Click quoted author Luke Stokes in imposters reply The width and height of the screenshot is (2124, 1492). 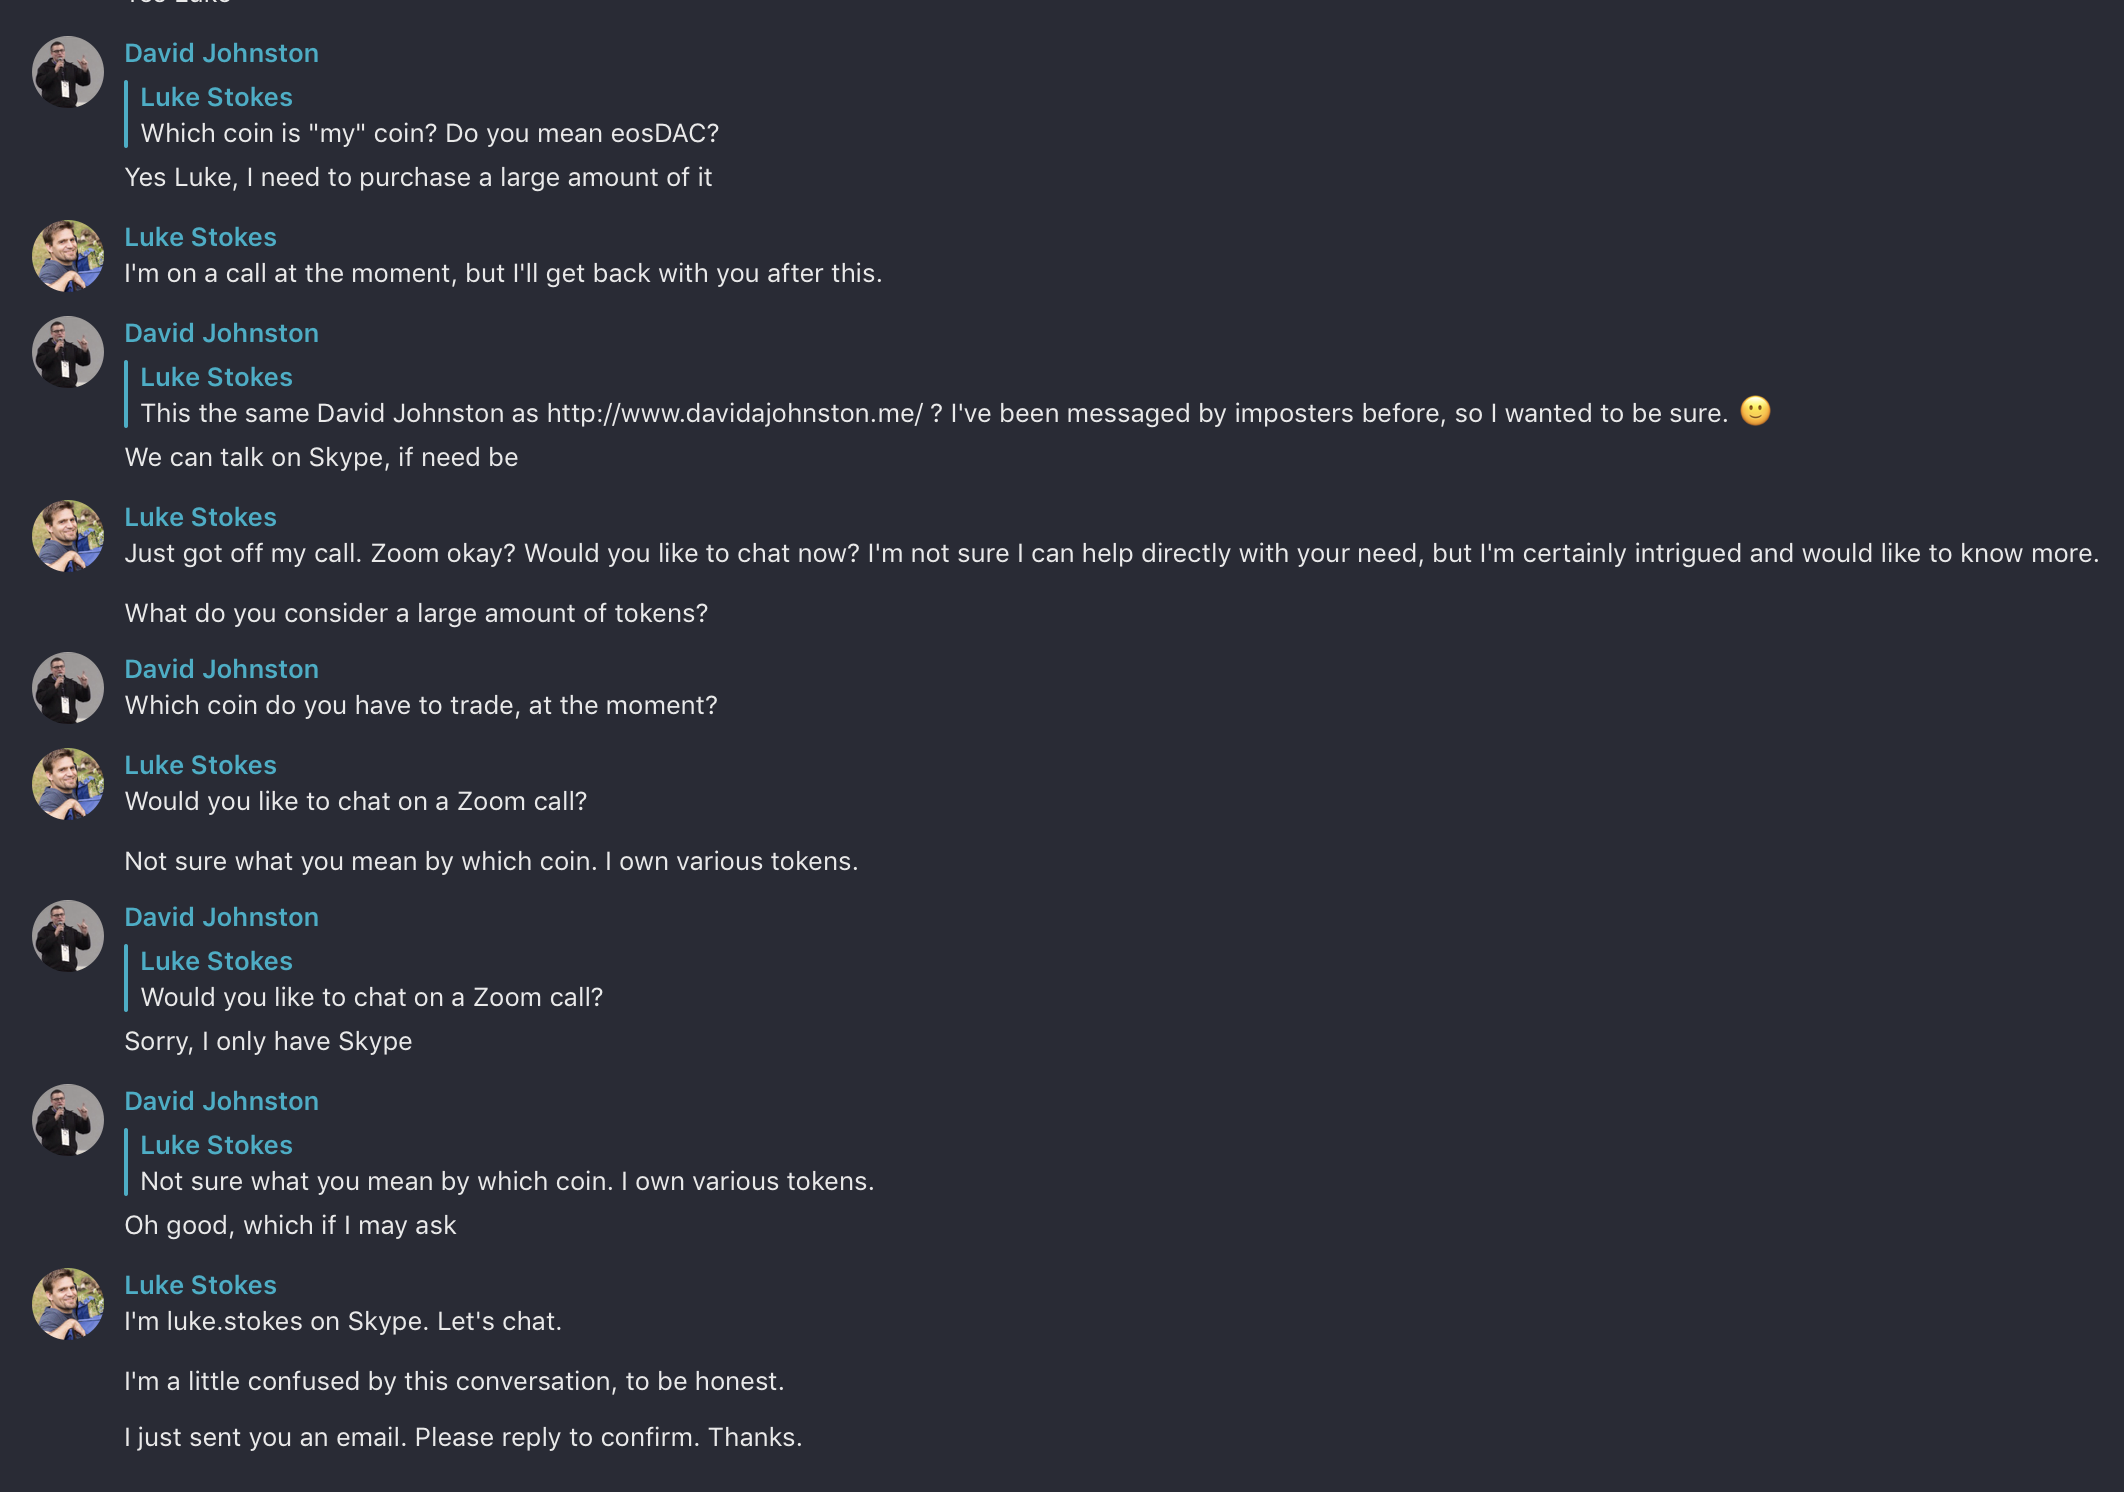pos(216,377)
